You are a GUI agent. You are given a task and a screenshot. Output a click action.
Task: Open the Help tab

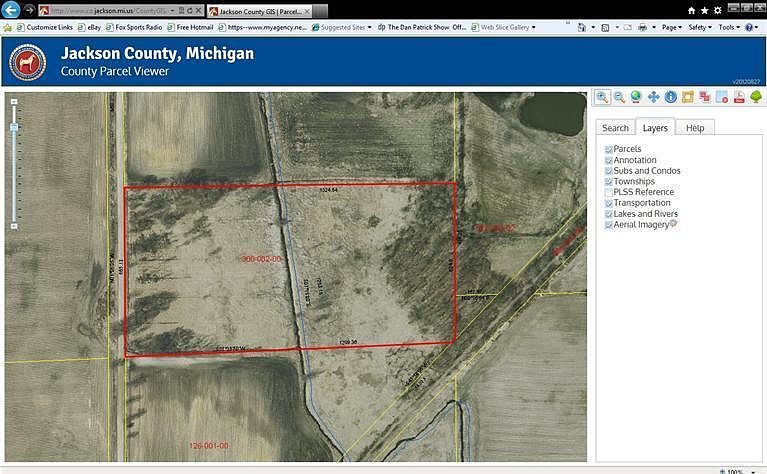695,128
